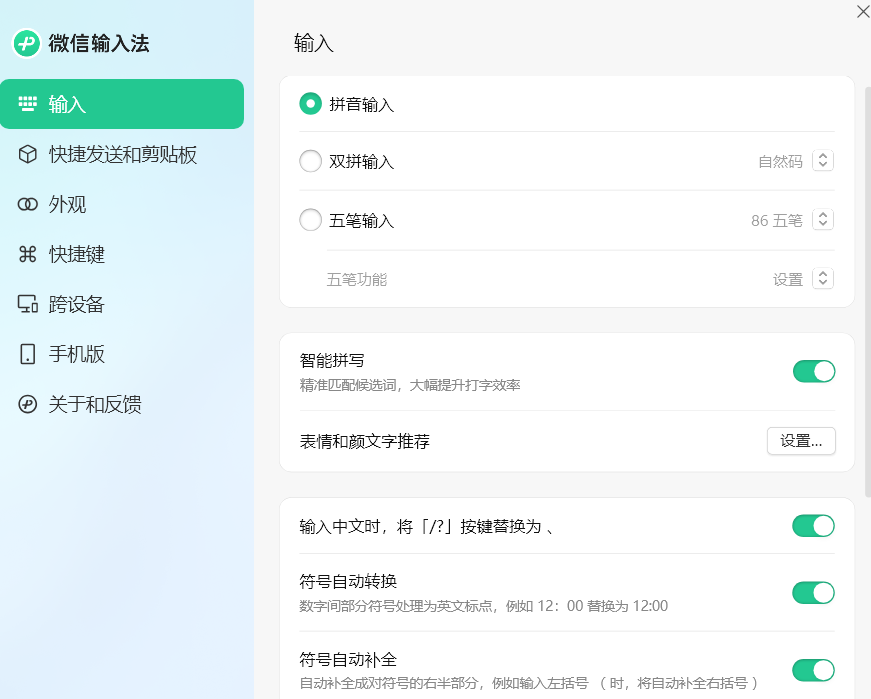The image size is (871, 699).
Task: Go to the 快捷键 settings page
Action: click(x=122, y=254)
